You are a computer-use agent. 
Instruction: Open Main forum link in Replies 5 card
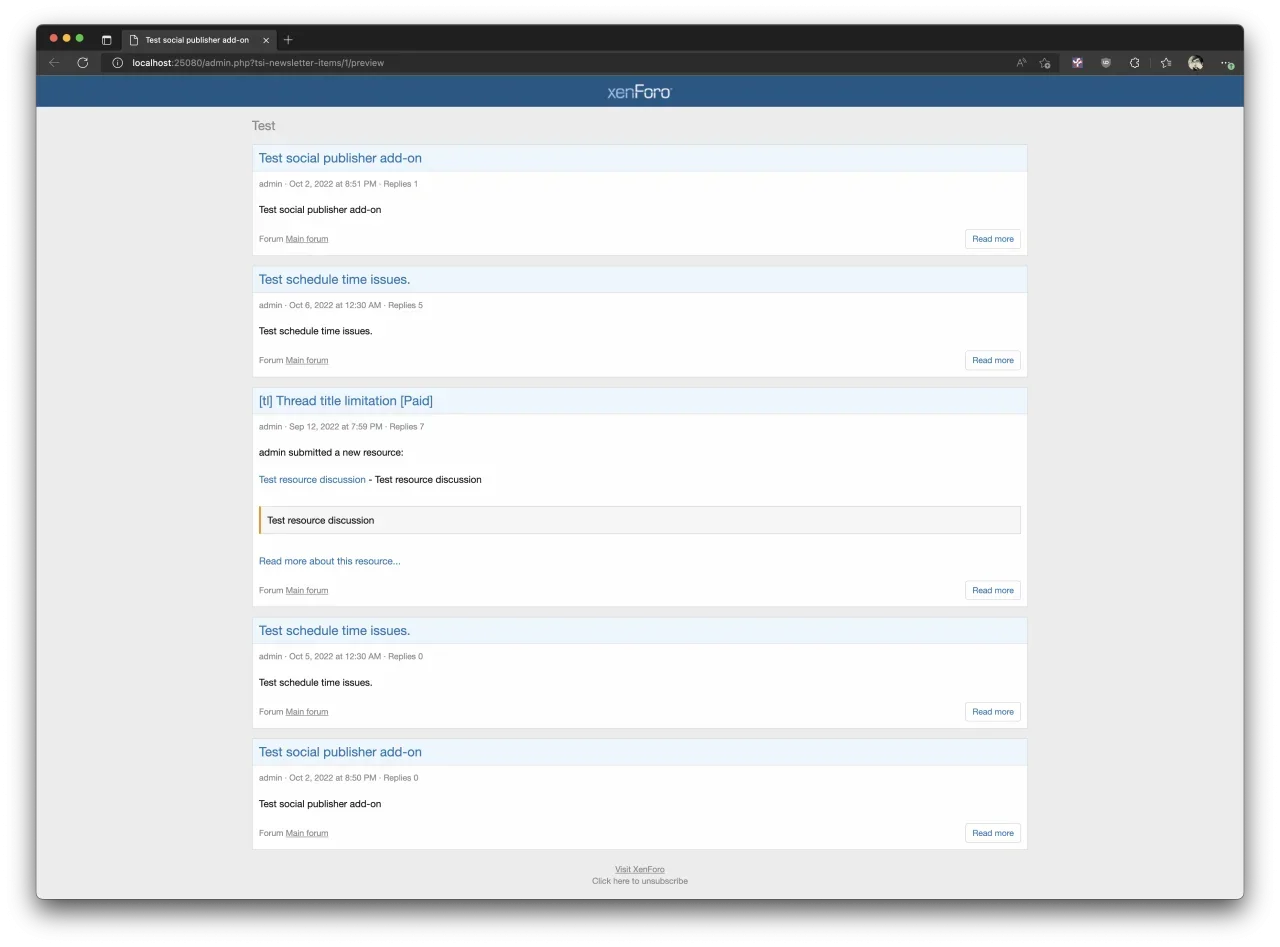(x=307, y=360)
